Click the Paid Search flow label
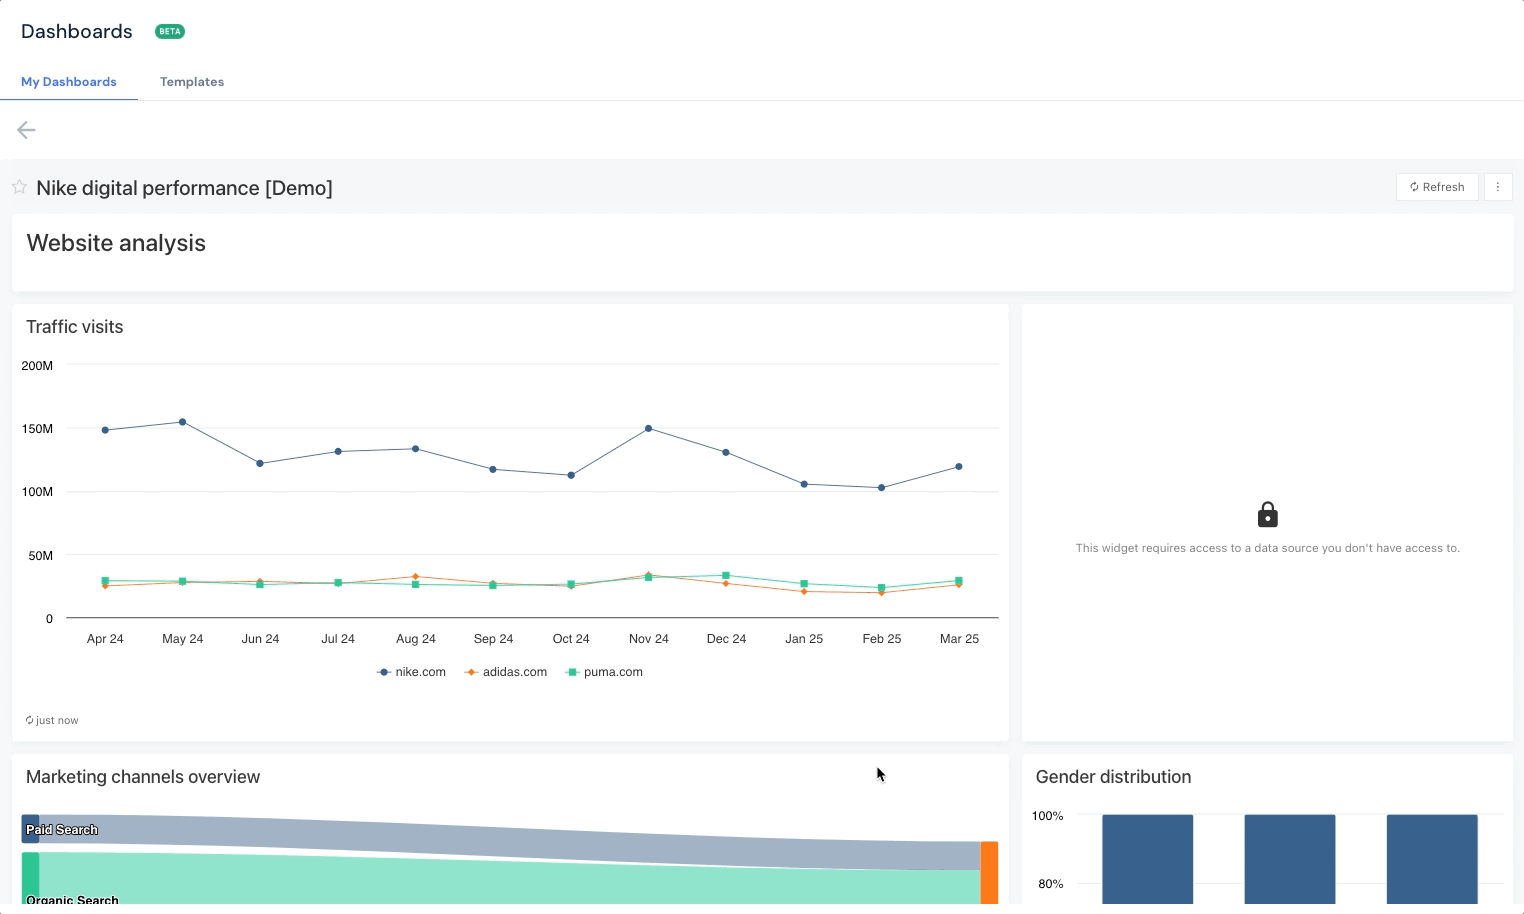The width and height of the screenshot is (1524, 914). pyautogui.click(x=62, y=830)
